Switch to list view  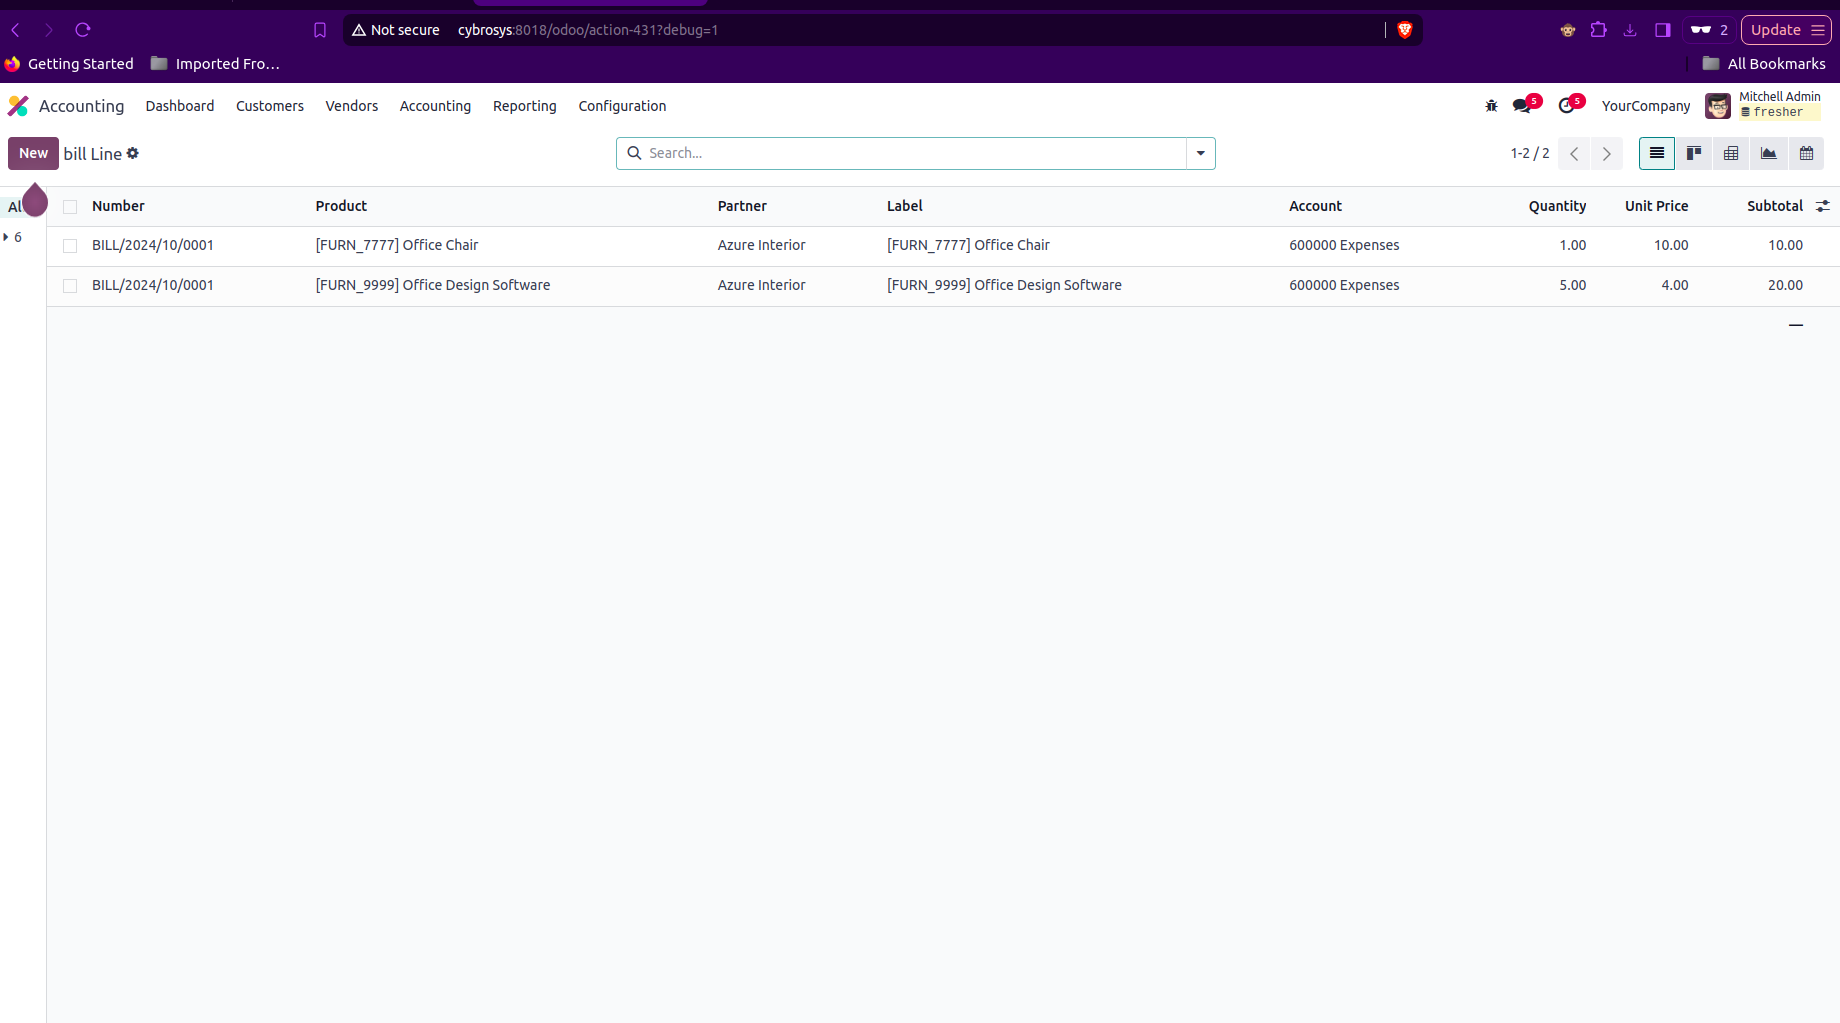pos(1657,153)
